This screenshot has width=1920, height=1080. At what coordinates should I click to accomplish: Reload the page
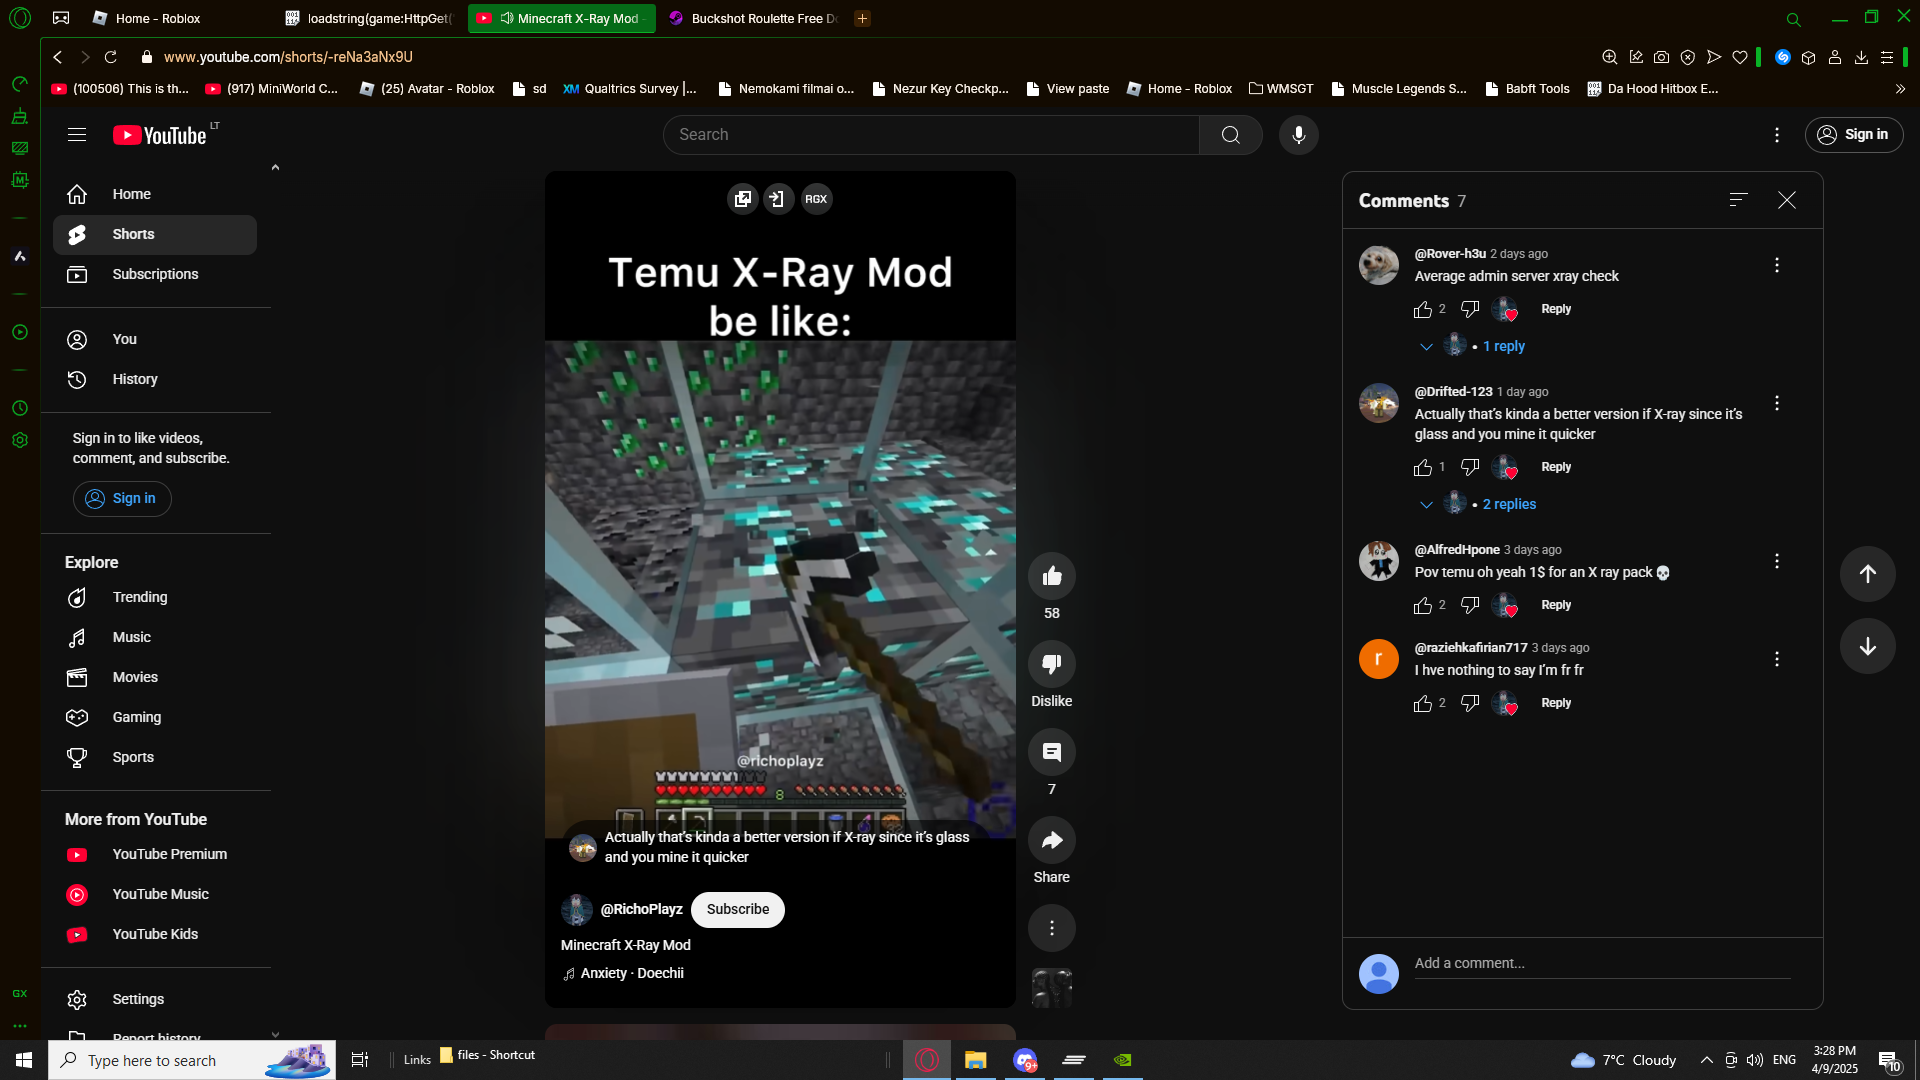(x=111, y=57)
